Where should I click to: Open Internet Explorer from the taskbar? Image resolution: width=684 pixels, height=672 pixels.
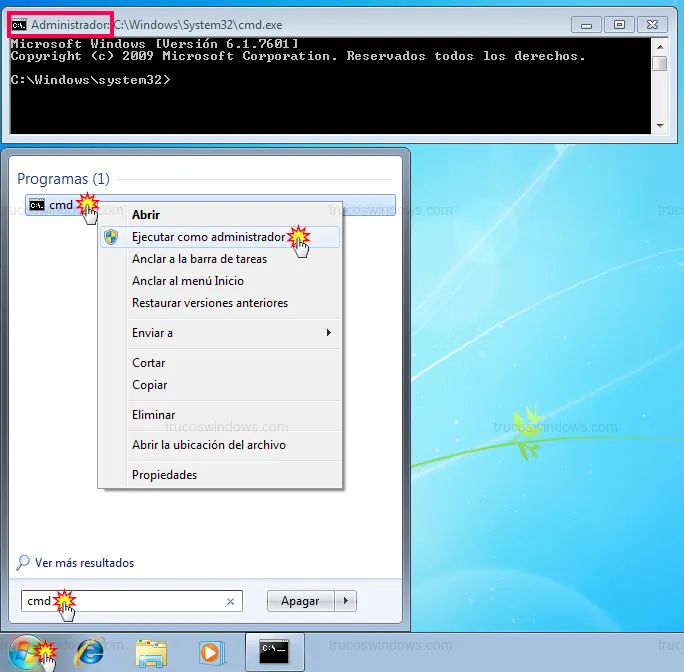pyautogui.click(x=90, y=652)
